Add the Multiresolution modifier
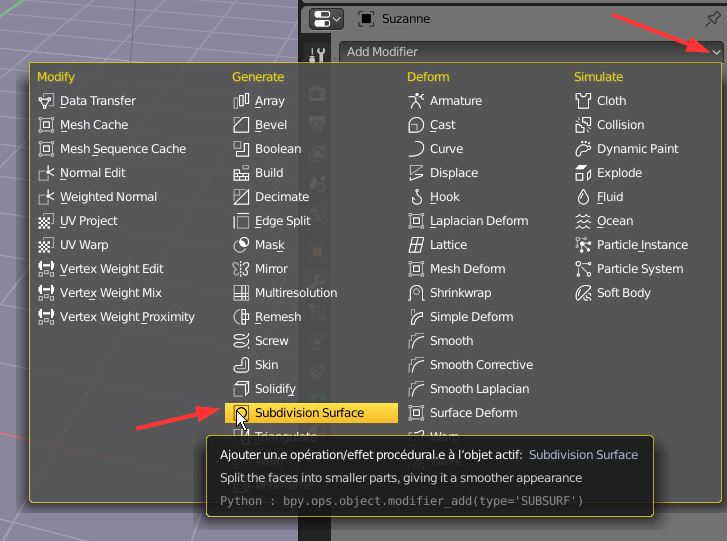The height and width of the screenshot is (541, 727). coord(285,293)
